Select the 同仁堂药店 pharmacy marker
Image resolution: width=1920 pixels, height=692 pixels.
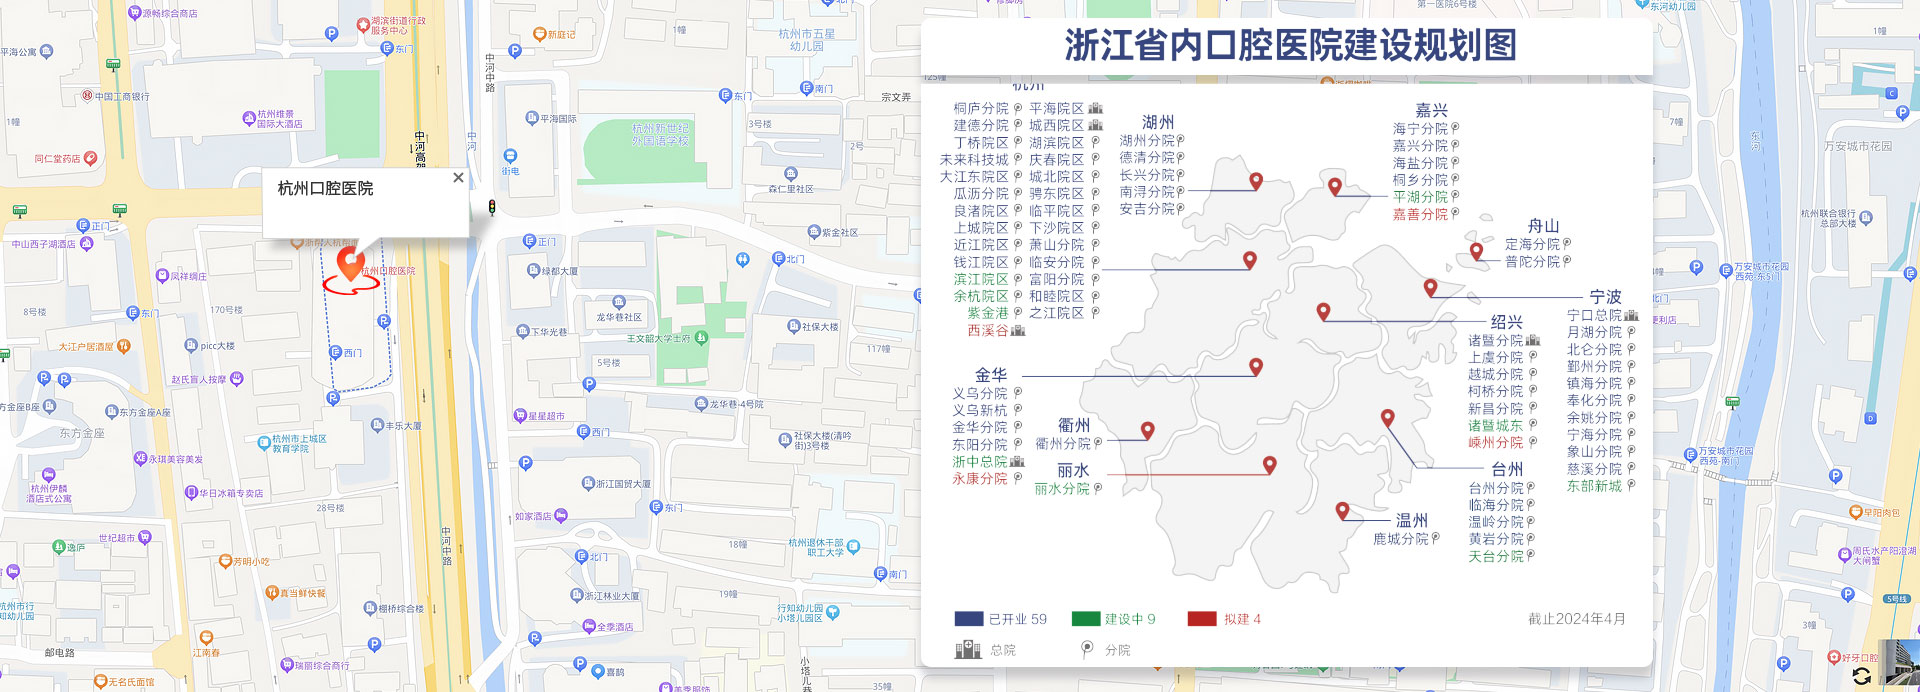point(90,158)
